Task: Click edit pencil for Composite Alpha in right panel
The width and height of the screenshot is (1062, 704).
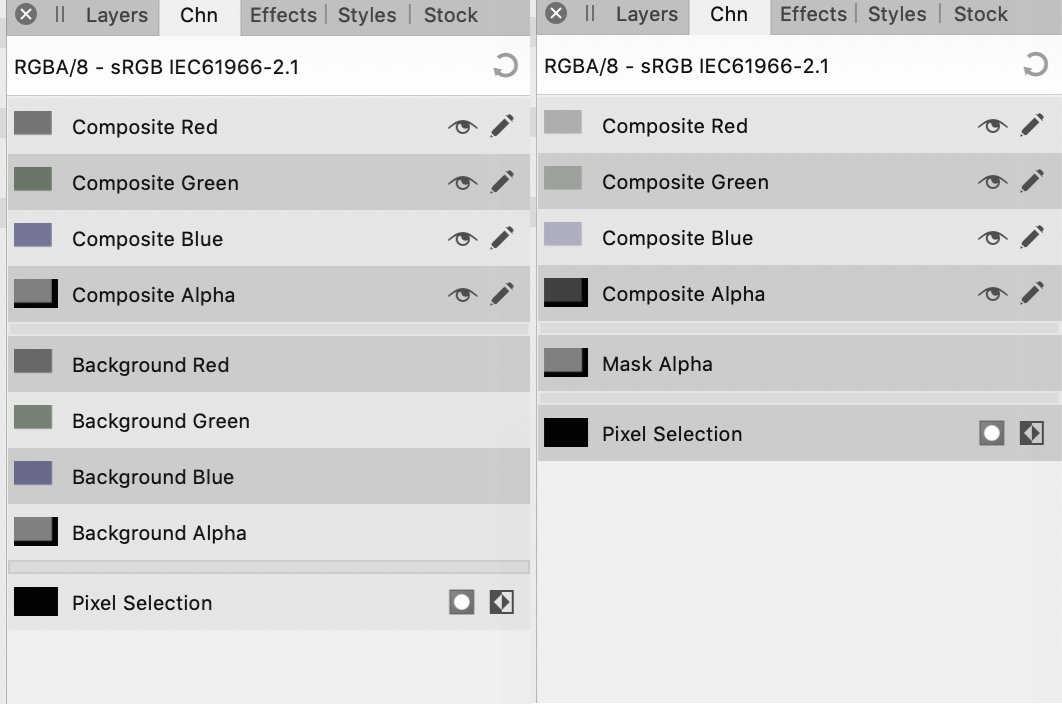Action: [1032, 293]
